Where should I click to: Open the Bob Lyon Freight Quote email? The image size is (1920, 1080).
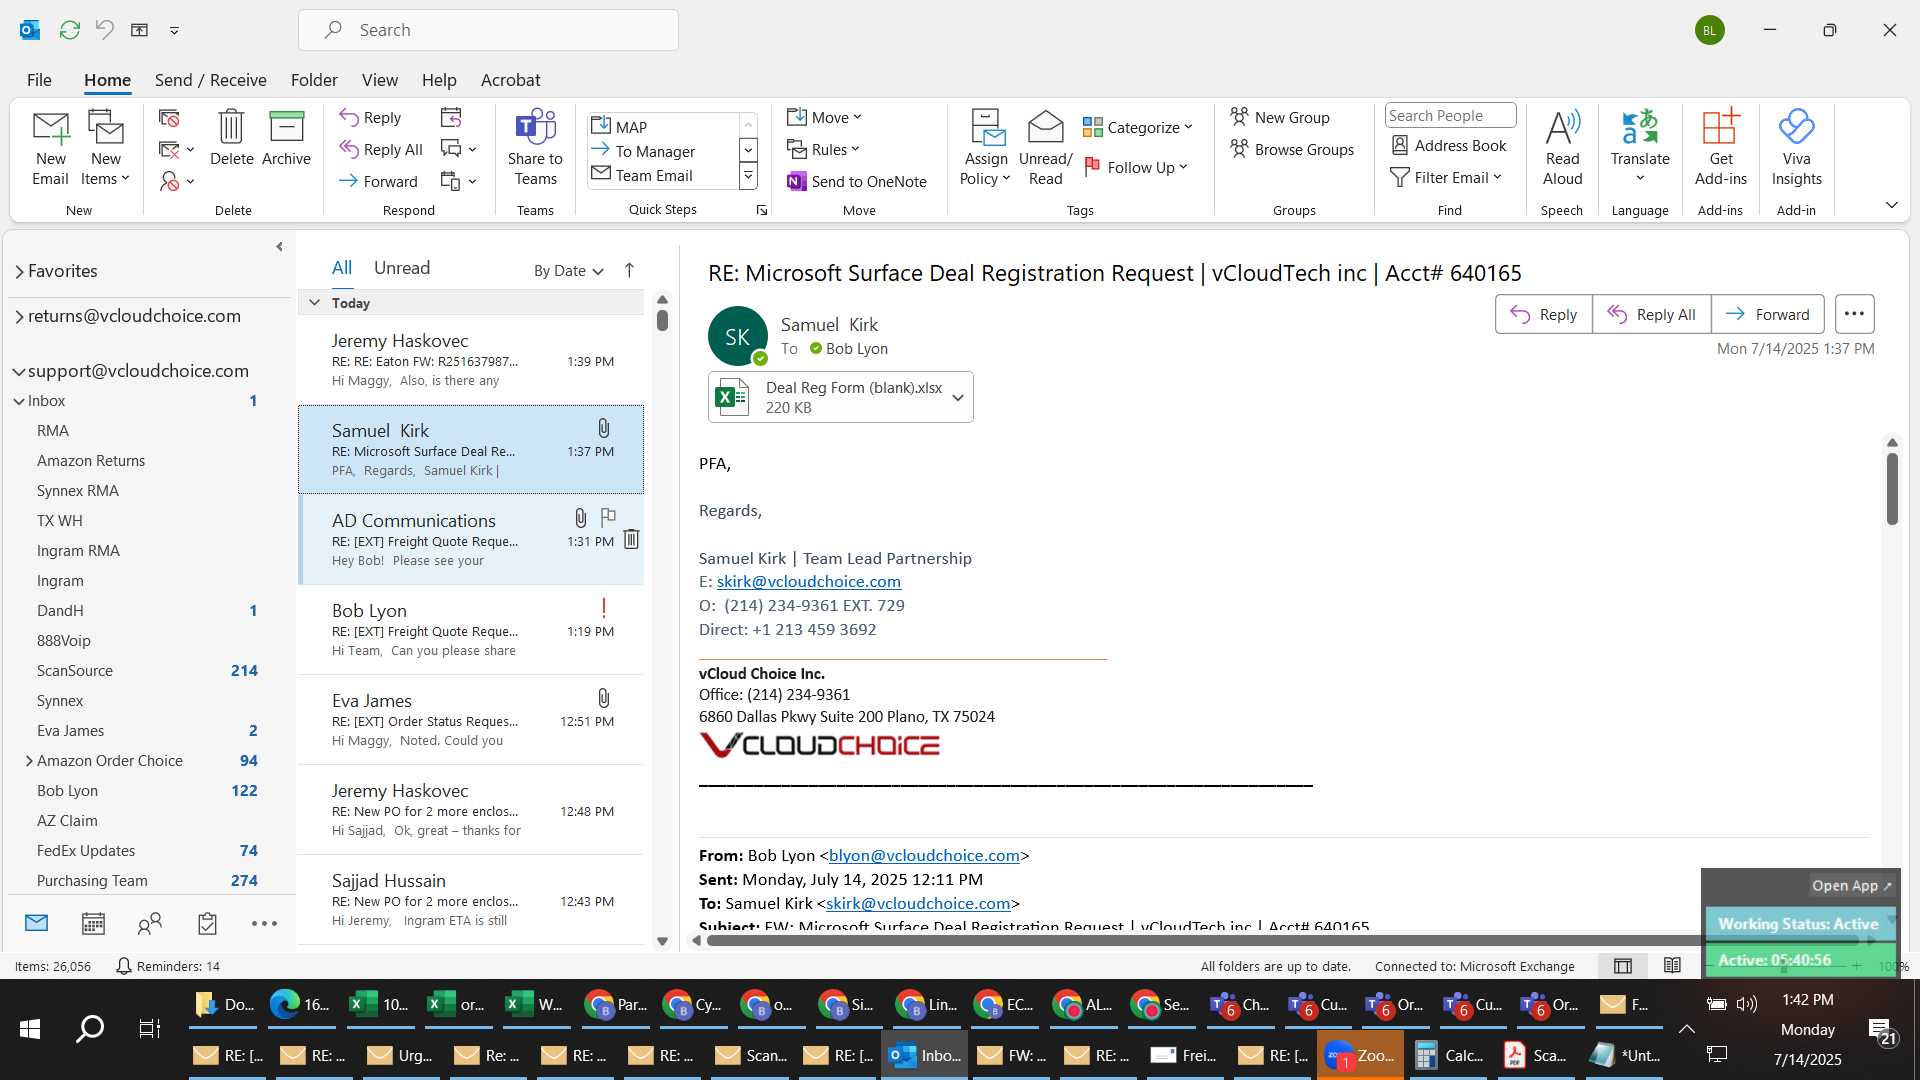tap(471, 630)
